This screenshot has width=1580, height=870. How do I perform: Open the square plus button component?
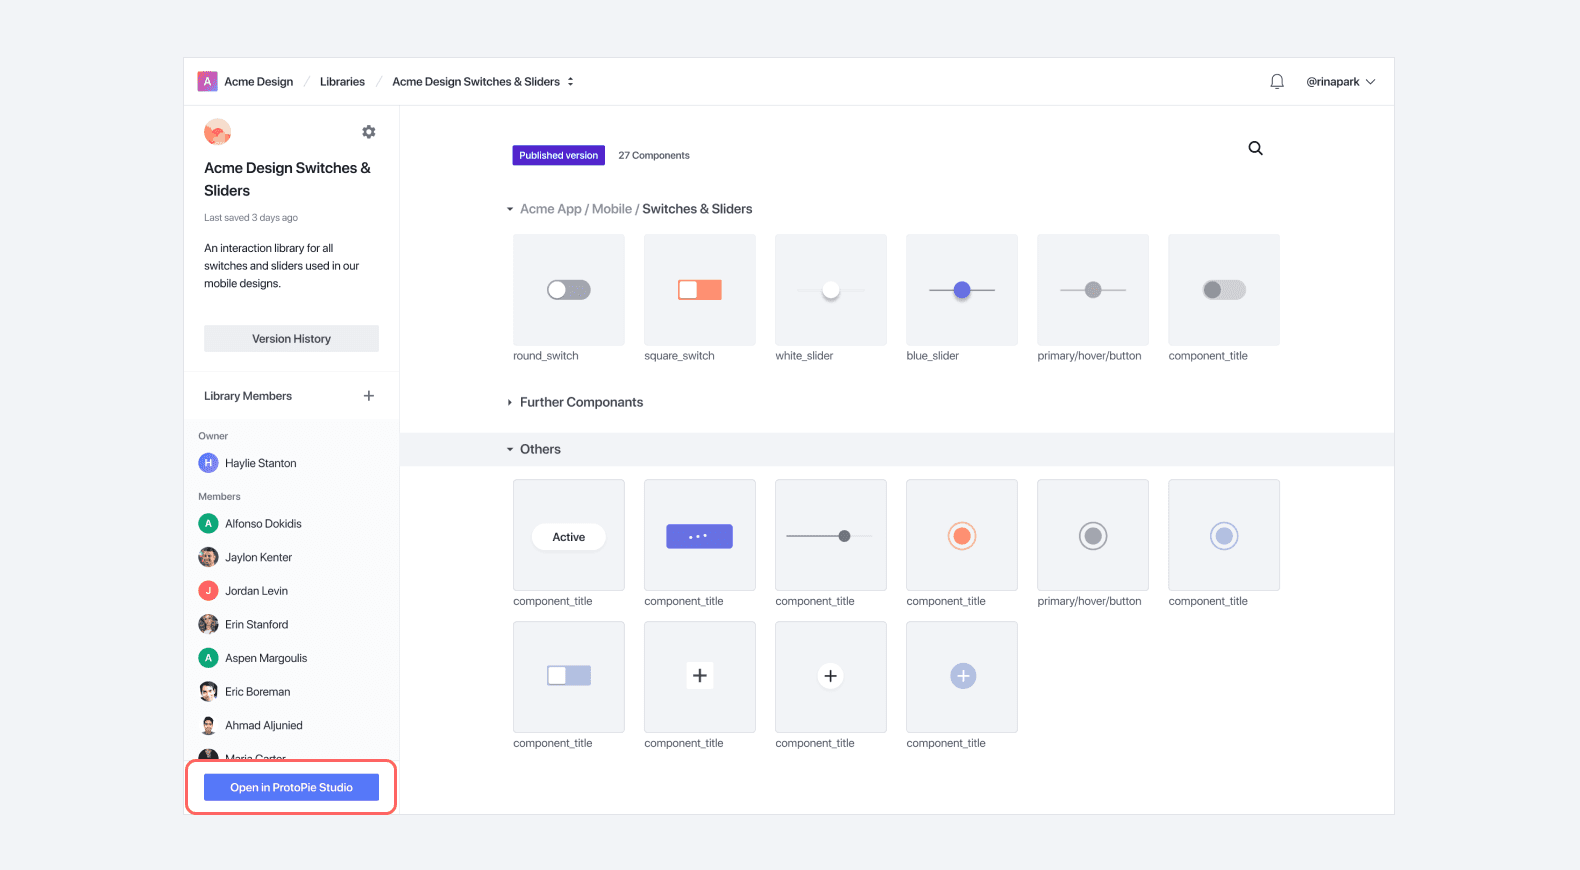pyautogui.click(x=700, y=677)
